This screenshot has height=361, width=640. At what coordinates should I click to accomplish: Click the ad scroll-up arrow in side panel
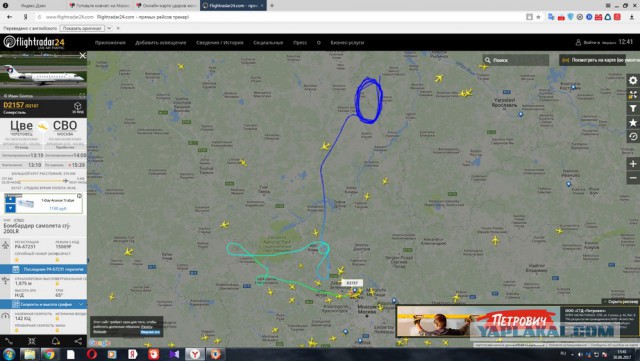[x=10, y=200]
